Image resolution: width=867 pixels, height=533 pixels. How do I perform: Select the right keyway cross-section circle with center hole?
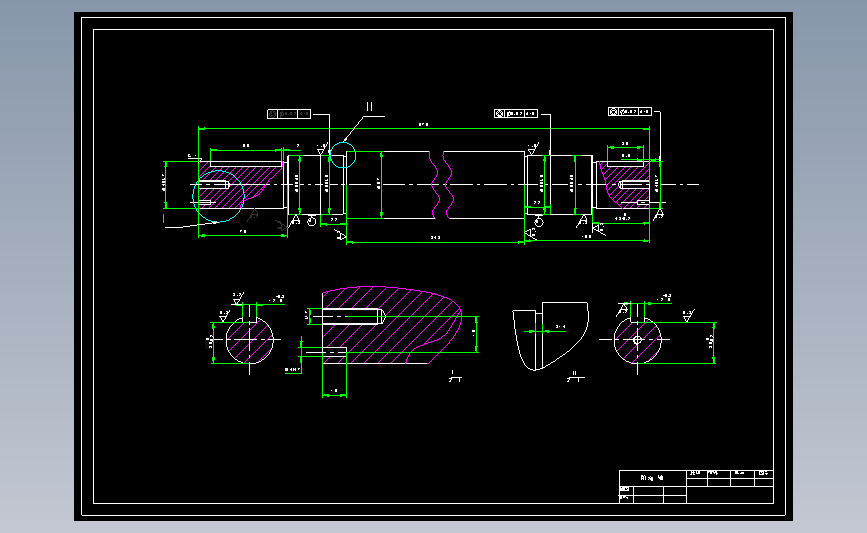coord(638,339)
